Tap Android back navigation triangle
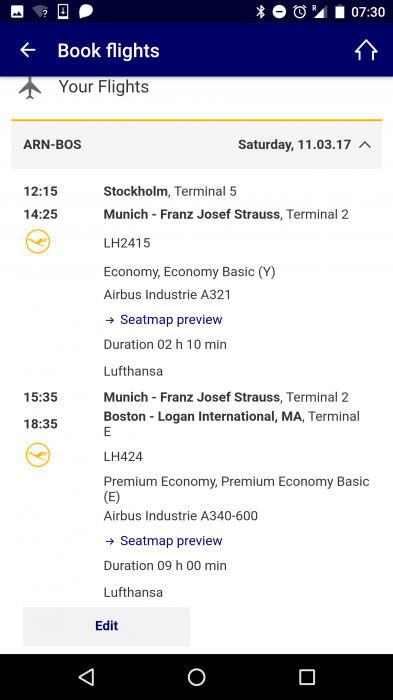Image resolution: width=393 pixels, height=700 pixels. point(86,677)
